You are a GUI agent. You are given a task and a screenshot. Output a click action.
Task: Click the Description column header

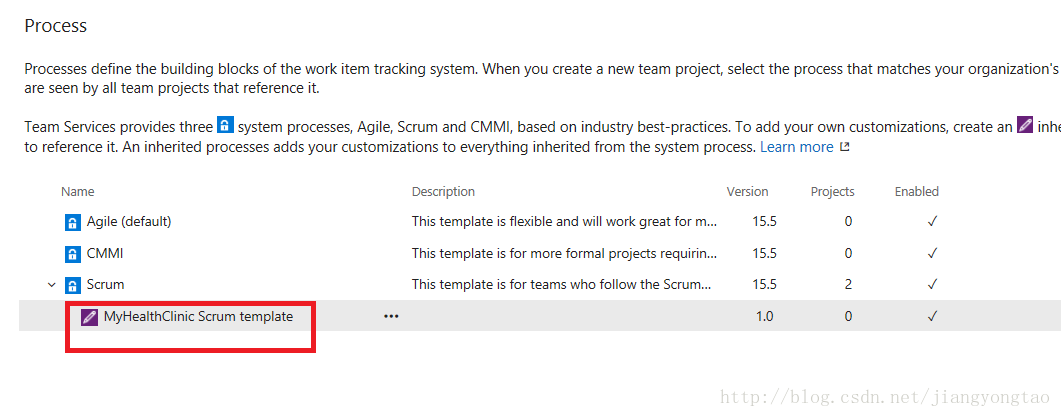(443, 192)
